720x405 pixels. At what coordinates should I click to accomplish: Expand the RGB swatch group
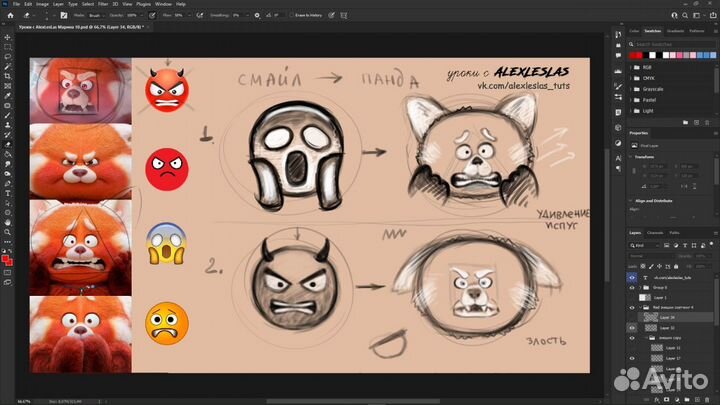(630, 68)
